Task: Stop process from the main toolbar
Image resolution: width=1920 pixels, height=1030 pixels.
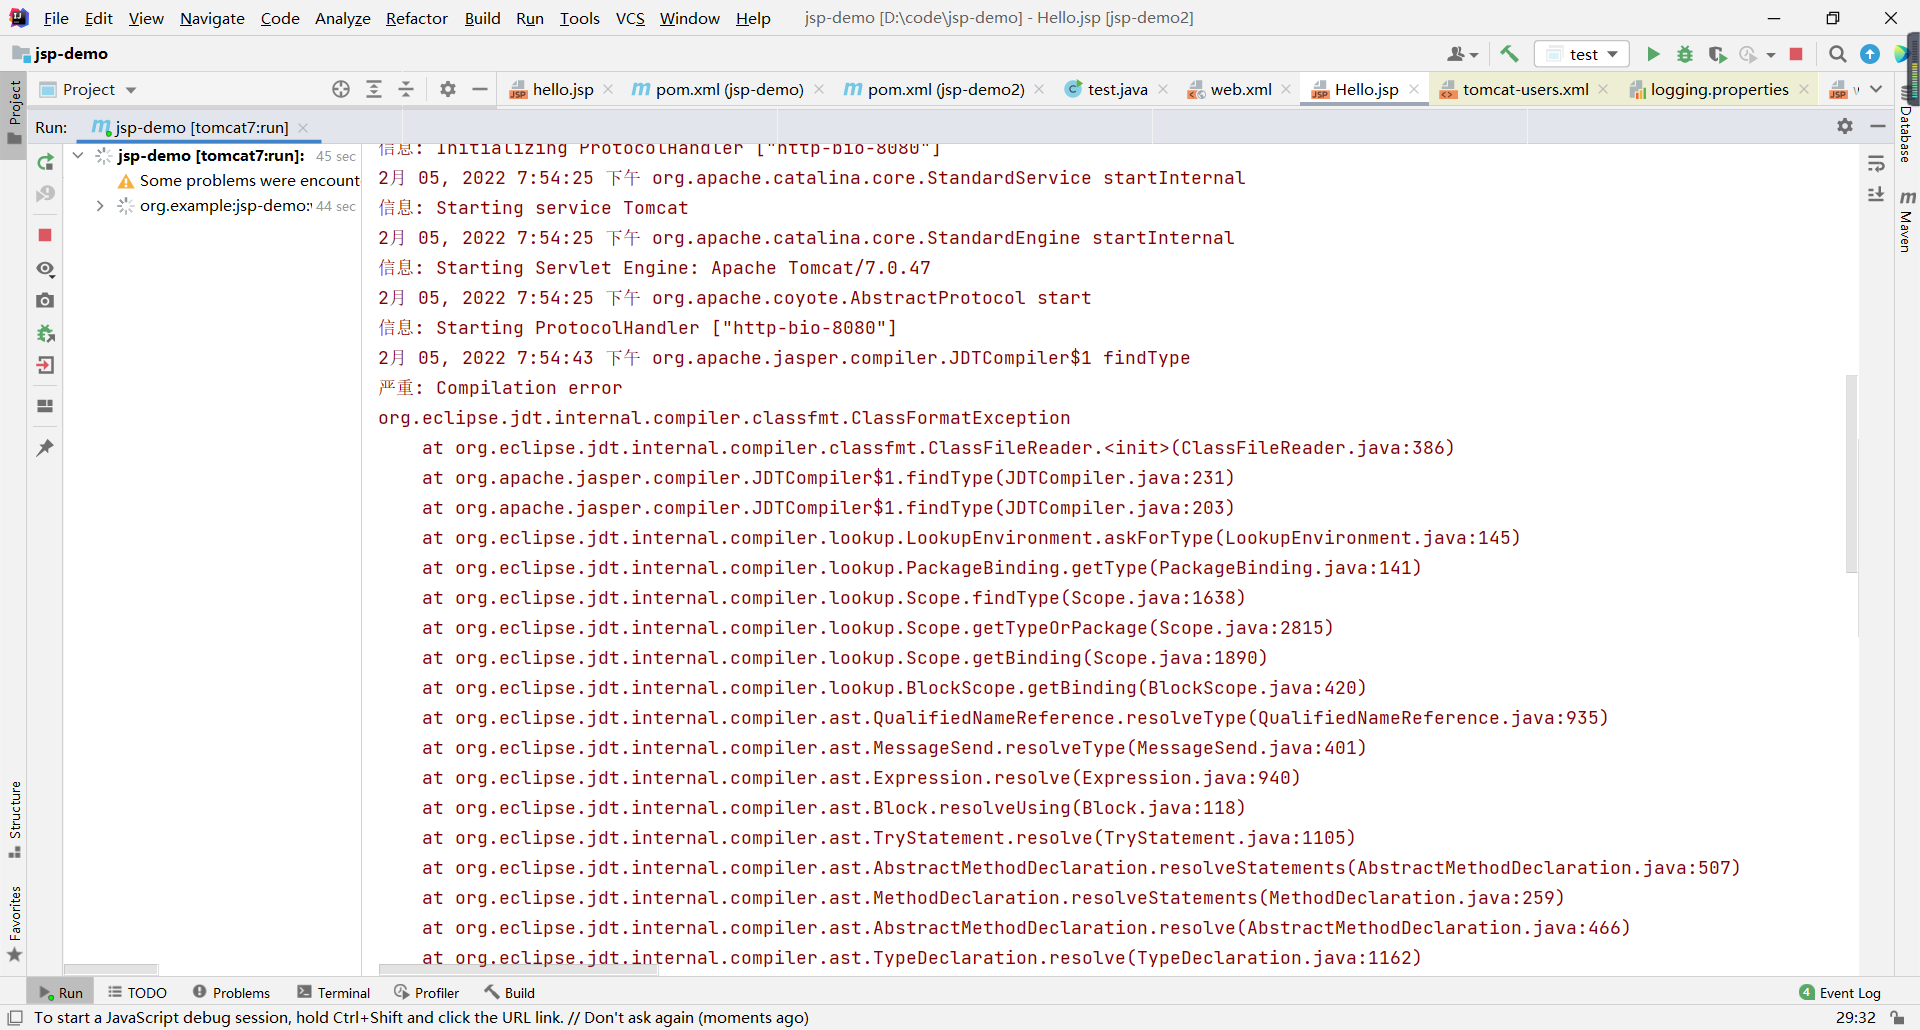Action: coord(1796,54)
